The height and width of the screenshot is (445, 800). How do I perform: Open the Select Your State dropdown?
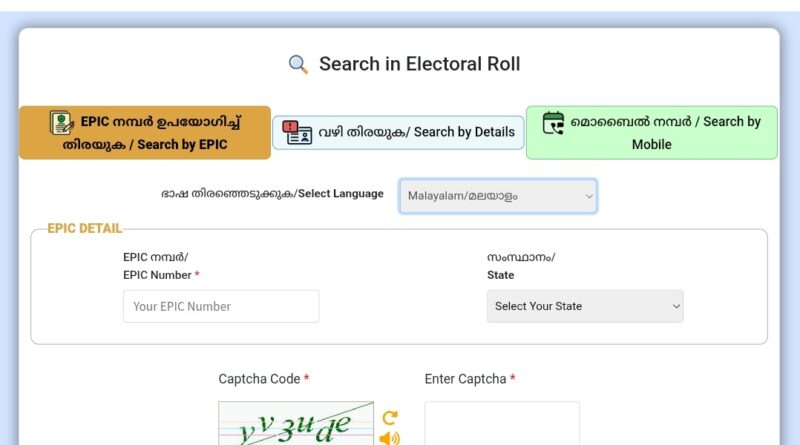pyautogui.click(x=585, y=306)
